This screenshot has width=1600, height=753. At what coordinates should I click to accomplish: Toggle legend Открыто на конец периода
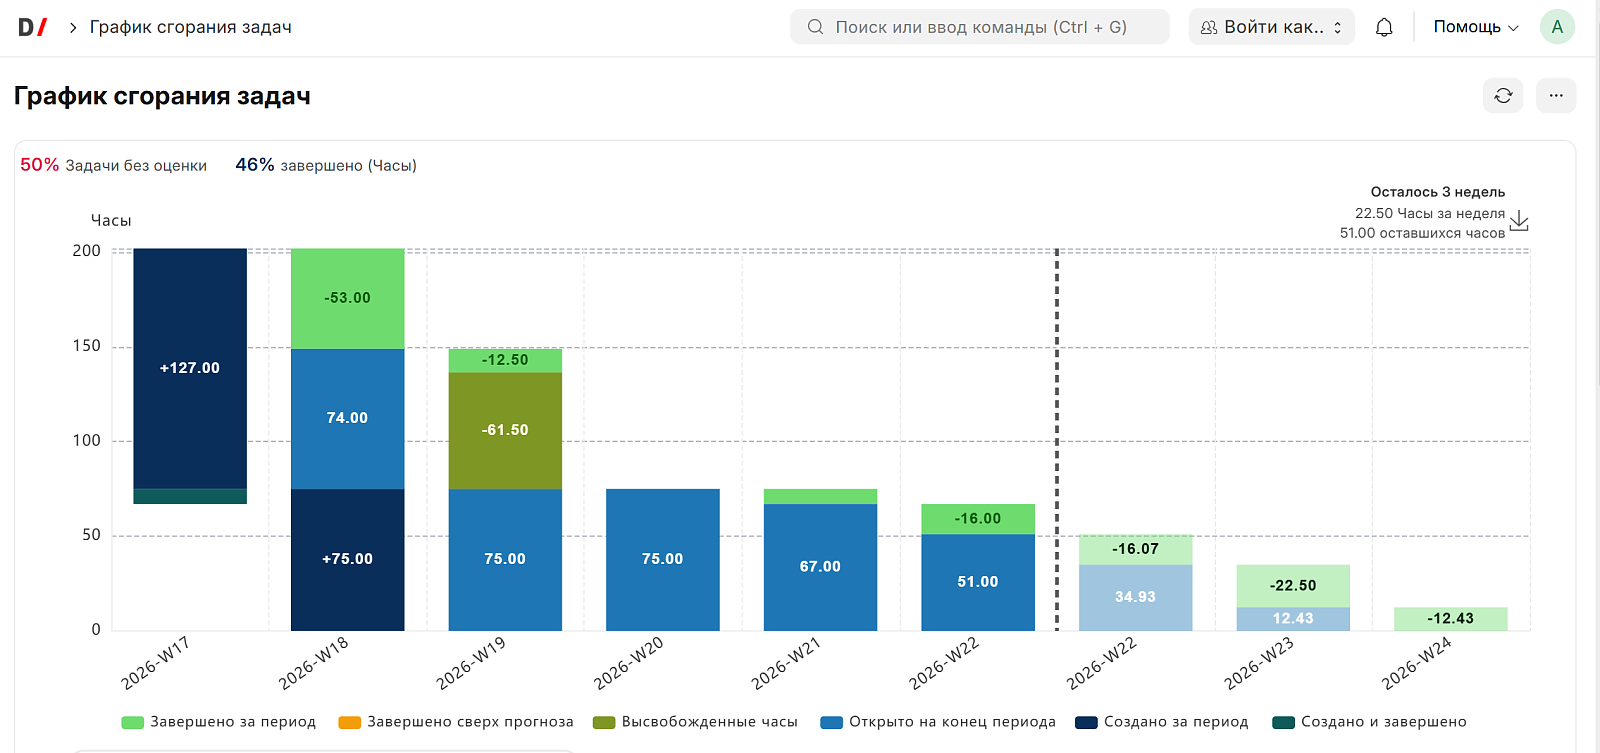coord(938,722)
